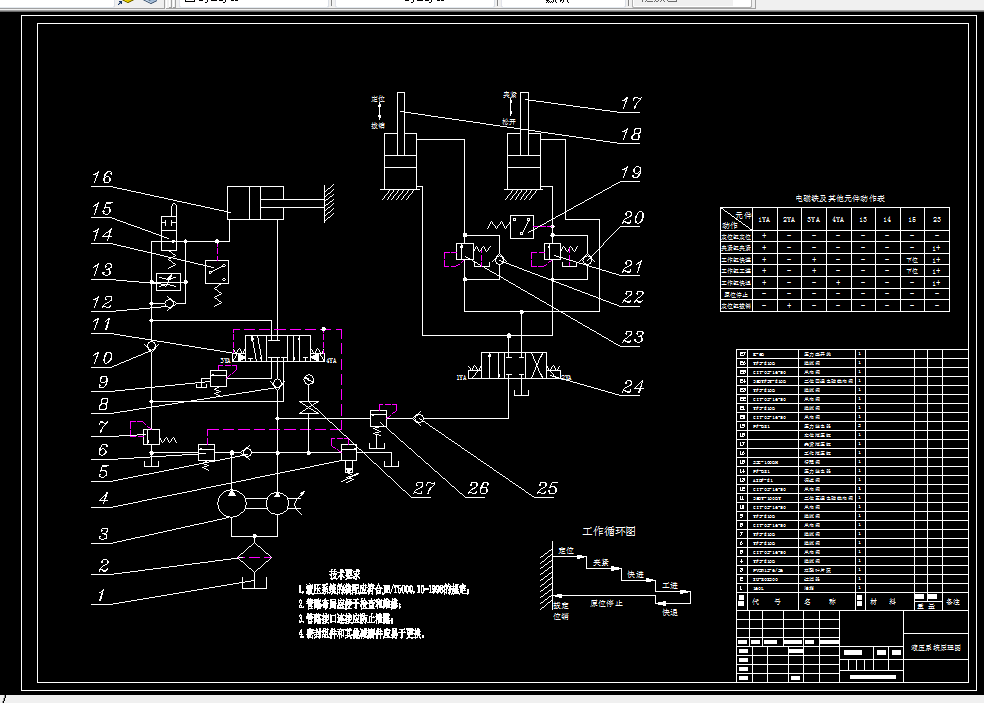The width and height of the screenshot is (984, 703).
Task: Click callout number 25 below the schematic
Action: click(x=546, y=488)
